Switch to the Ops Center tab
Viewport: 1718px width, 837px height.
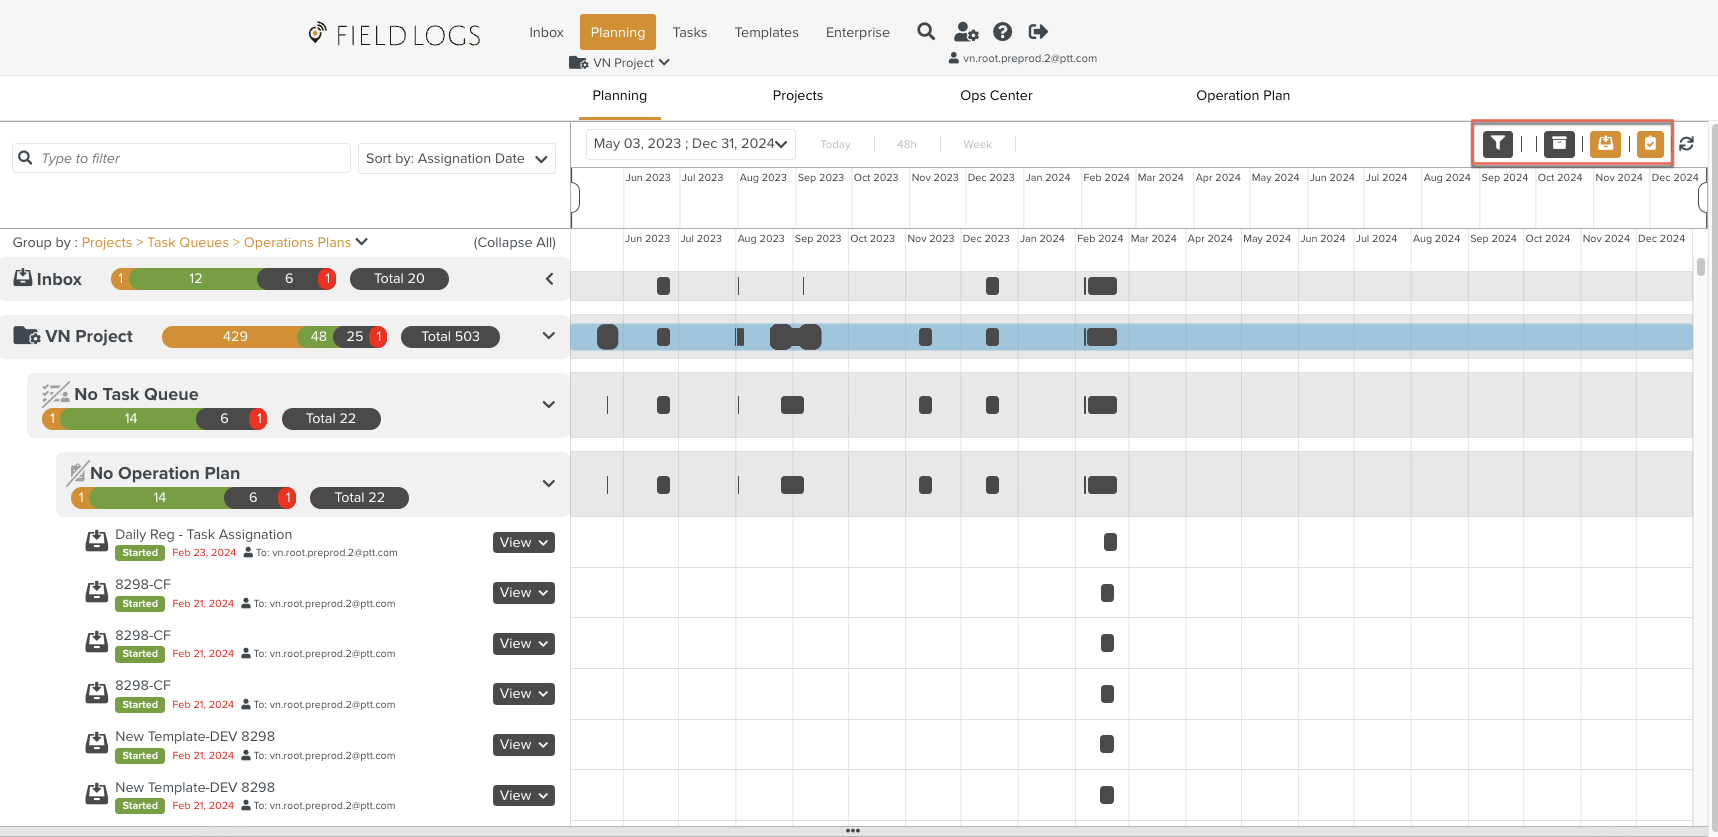[x=996, y=96]
